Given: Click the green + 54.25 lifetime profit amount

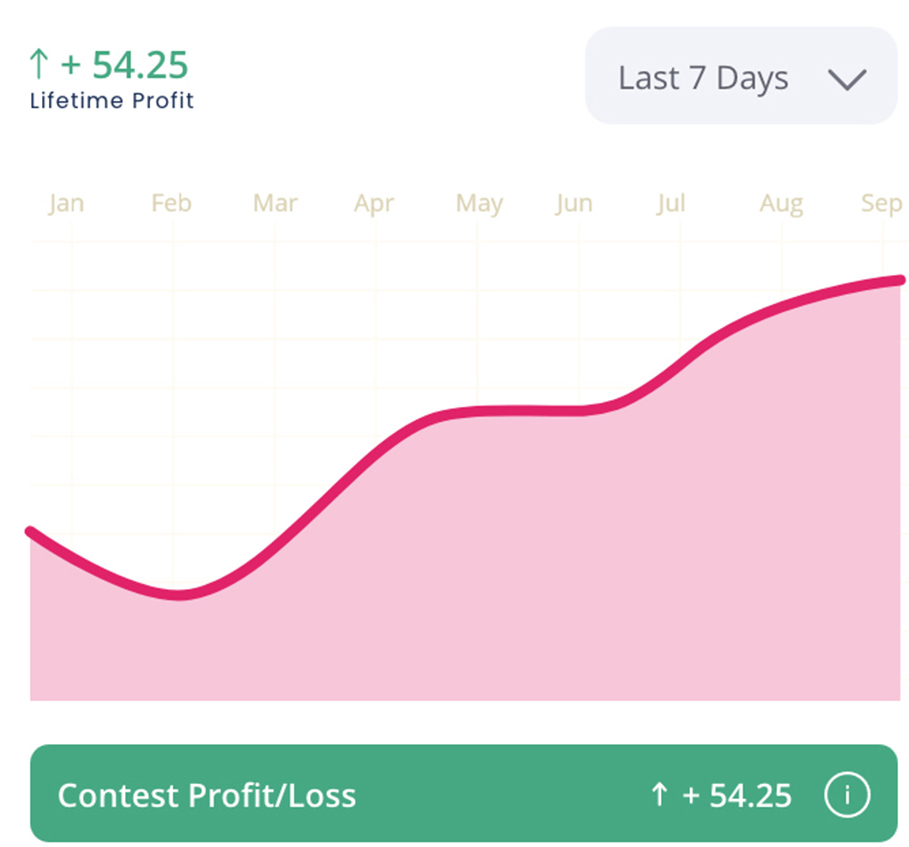Looking at the screenshot, I should coord(125,65).
